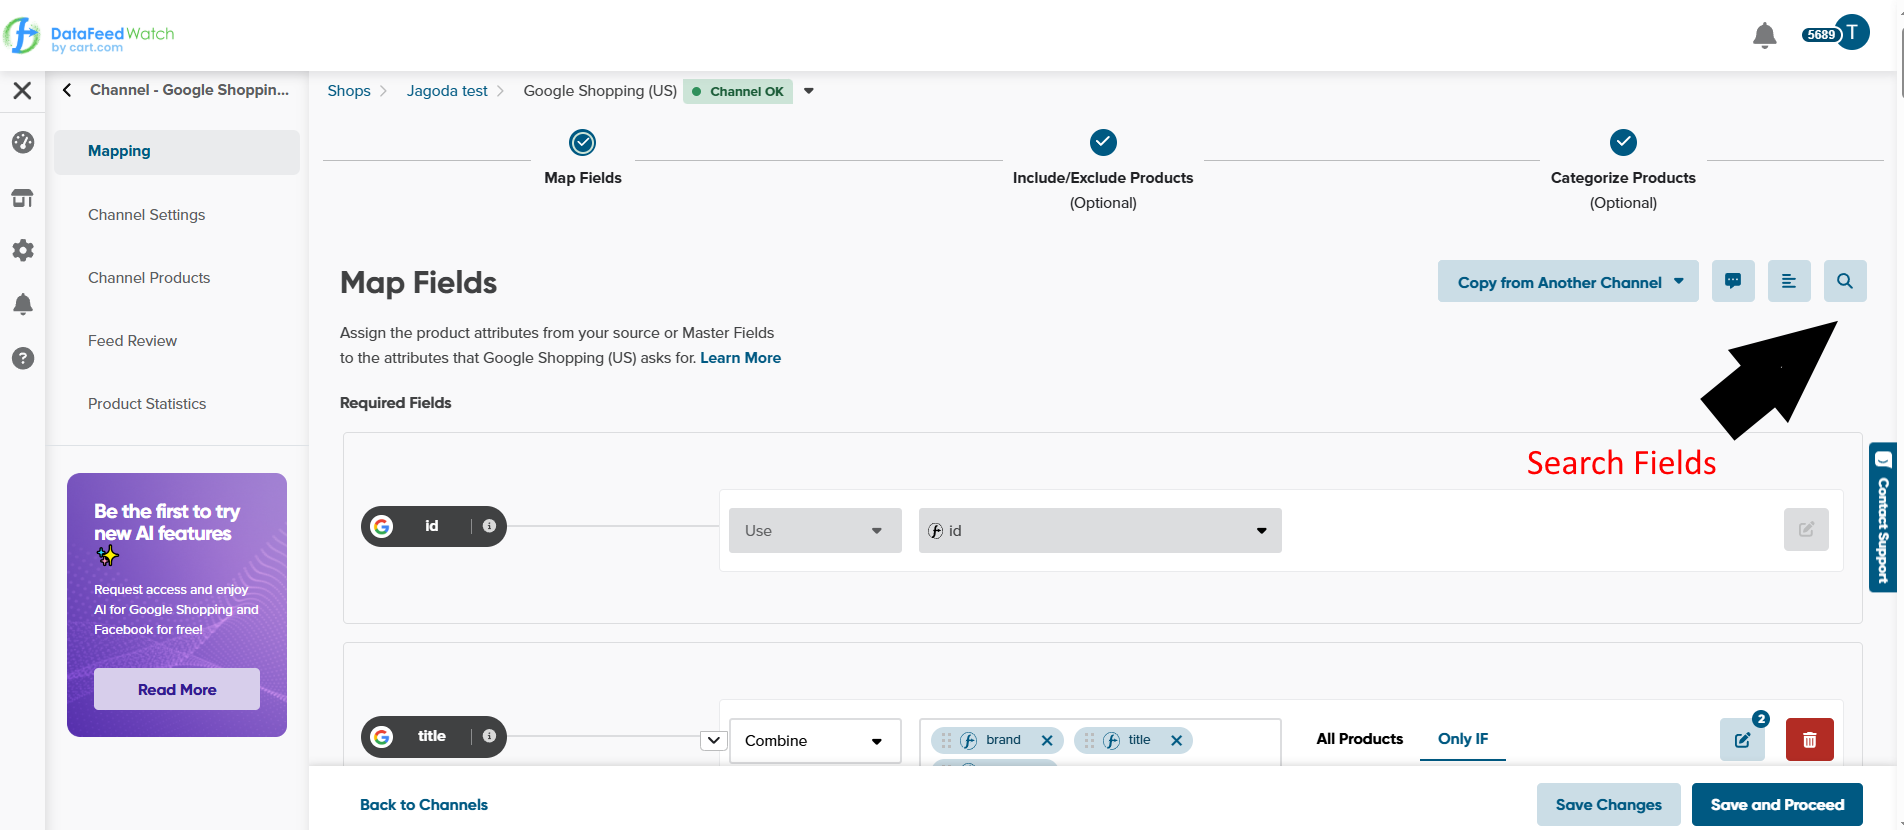
Task: Follow the Learn More link
Action: click(740, 358)
